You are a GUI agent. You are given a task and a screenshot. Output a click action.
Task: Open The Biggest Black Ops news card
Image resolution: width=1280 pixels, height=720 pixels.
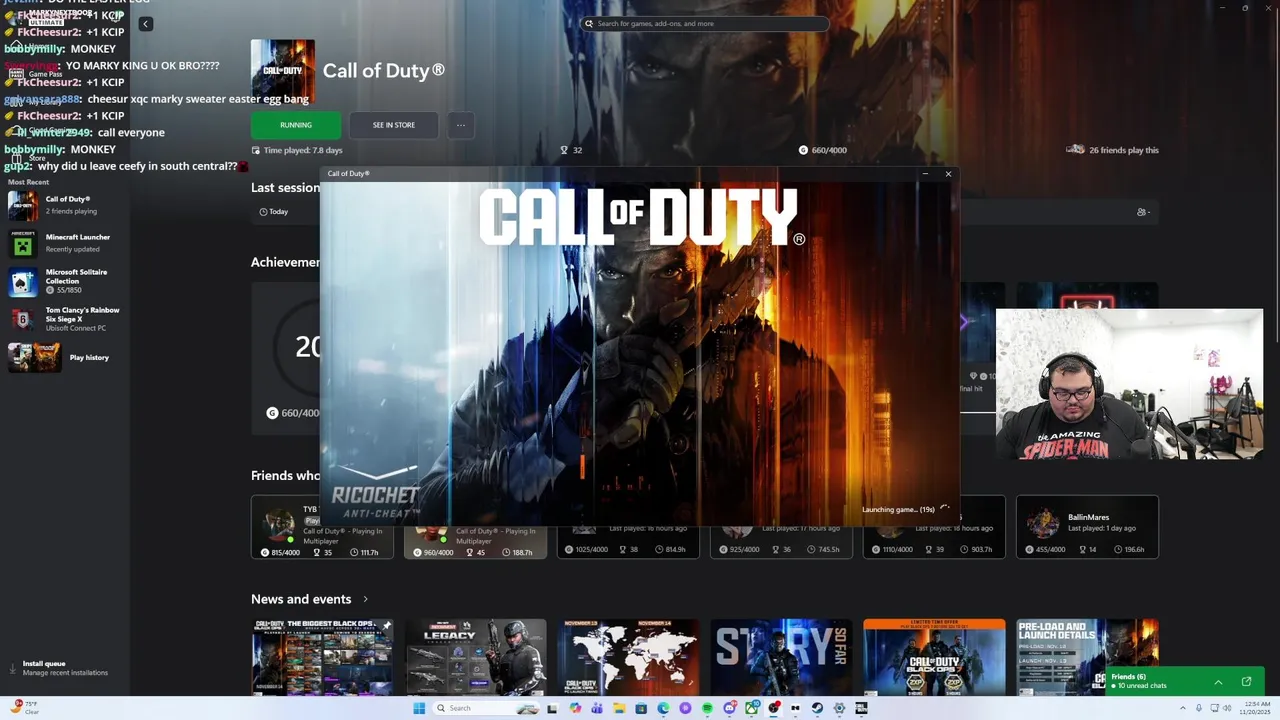click(322, 657)
